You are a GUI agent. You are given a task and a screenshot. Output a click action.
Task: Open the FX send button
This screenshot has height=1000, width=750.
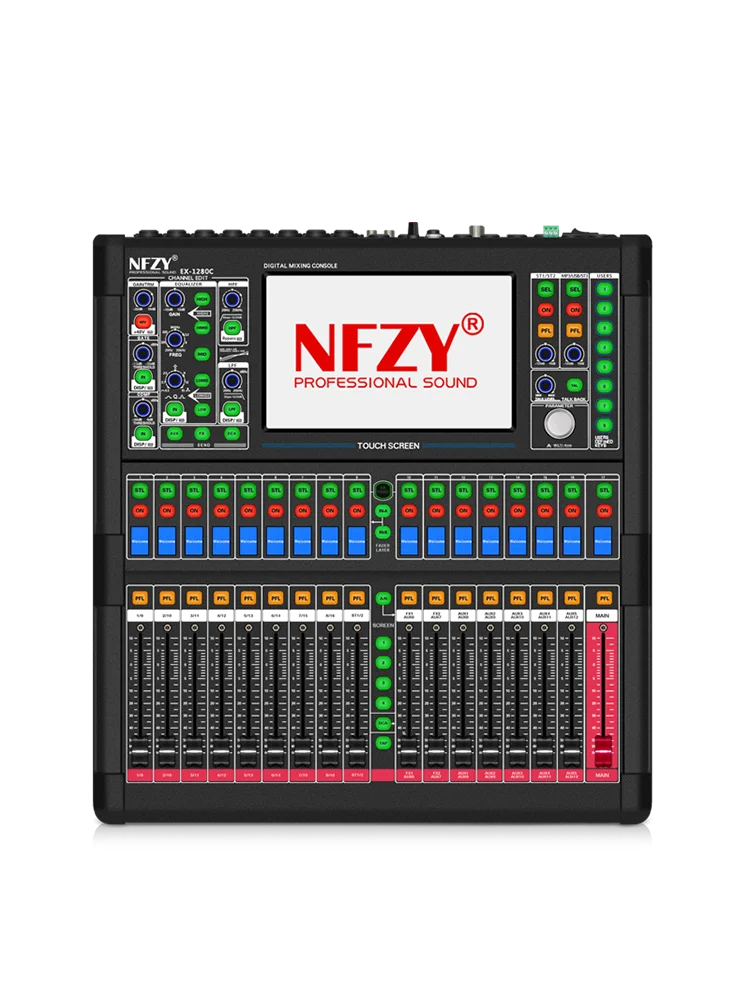click(x=202, y=434)
